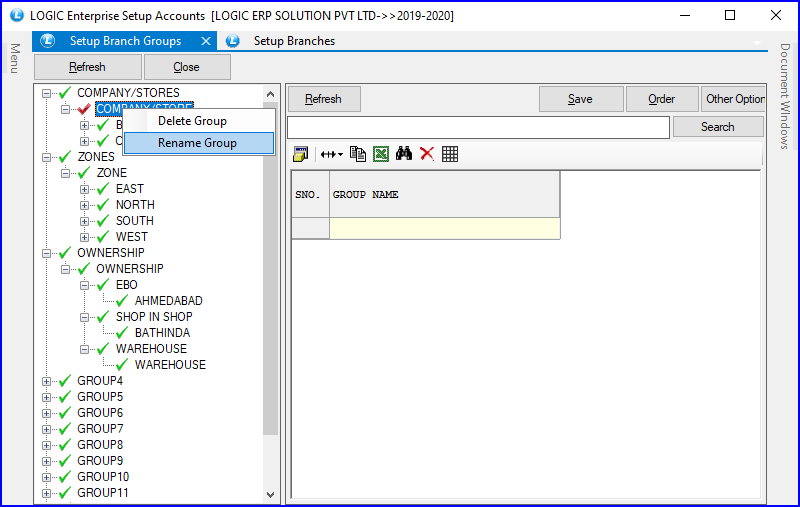Expand the GROUP5 node
This screenshot has width=800, height=507.
46,397
